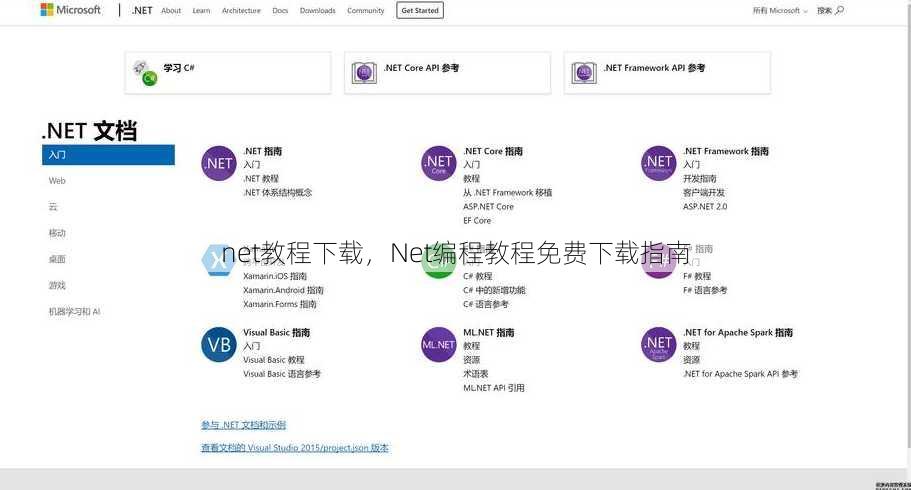
Task: Select the 桌面 sidebar tab
Action: [57, 259]
